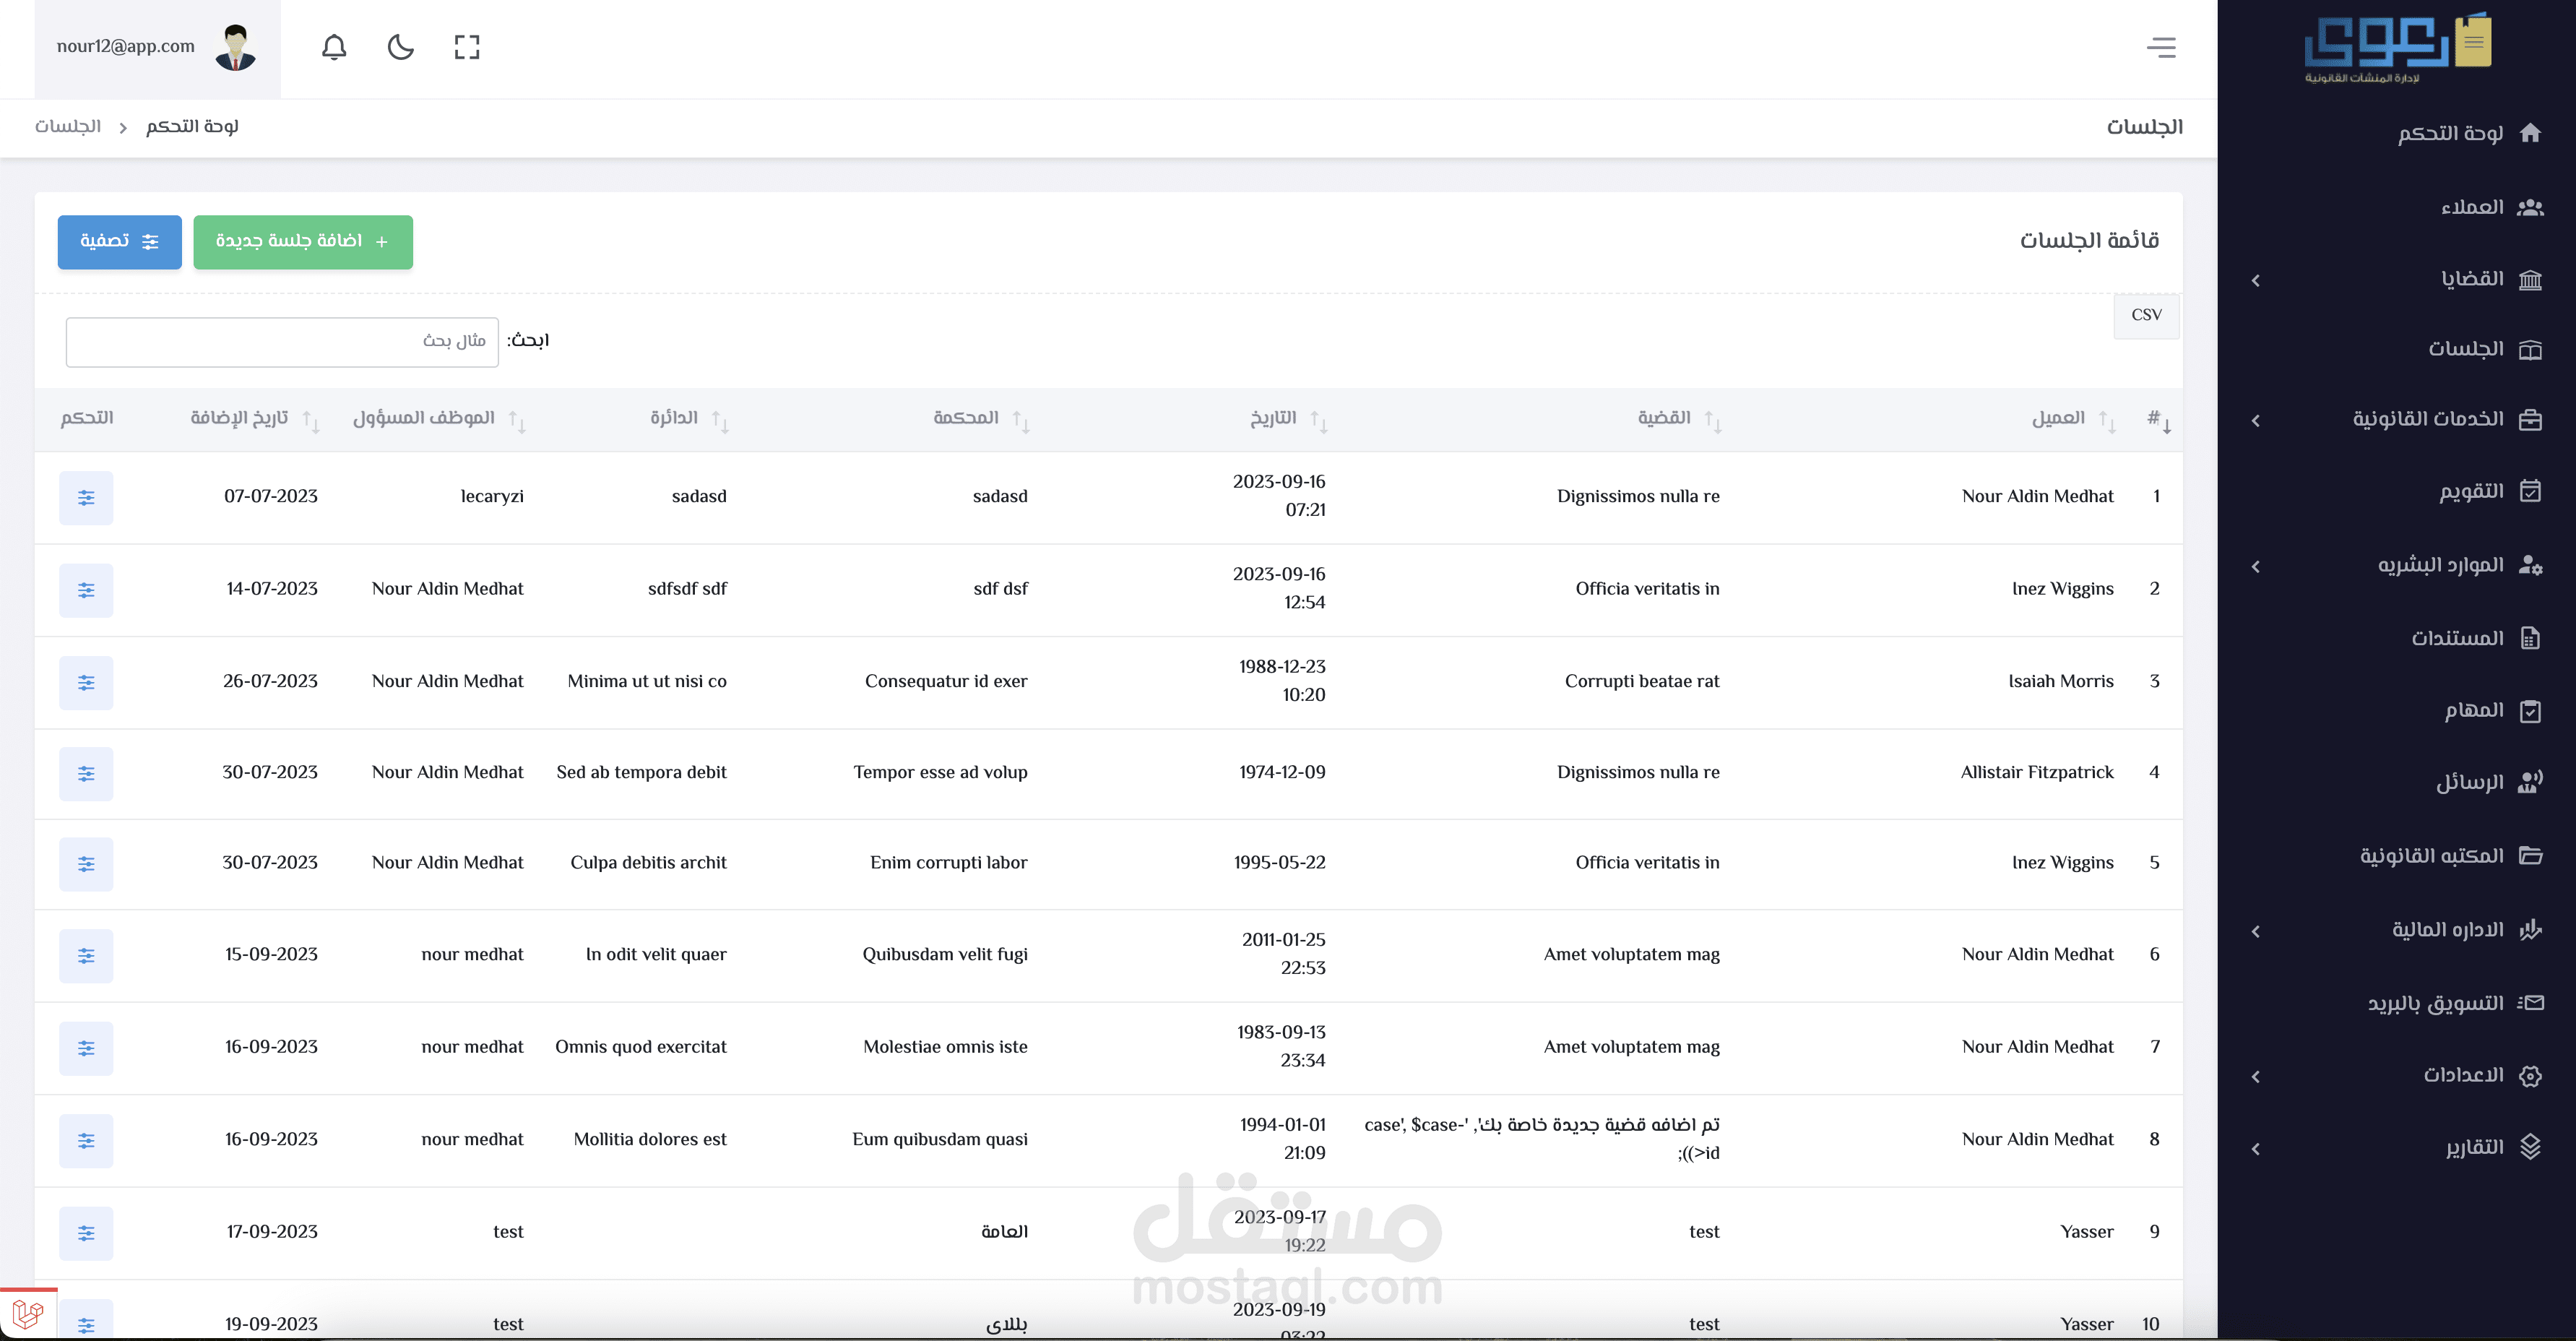
Task: Click the user avatar picture
Action: point(236,47)
